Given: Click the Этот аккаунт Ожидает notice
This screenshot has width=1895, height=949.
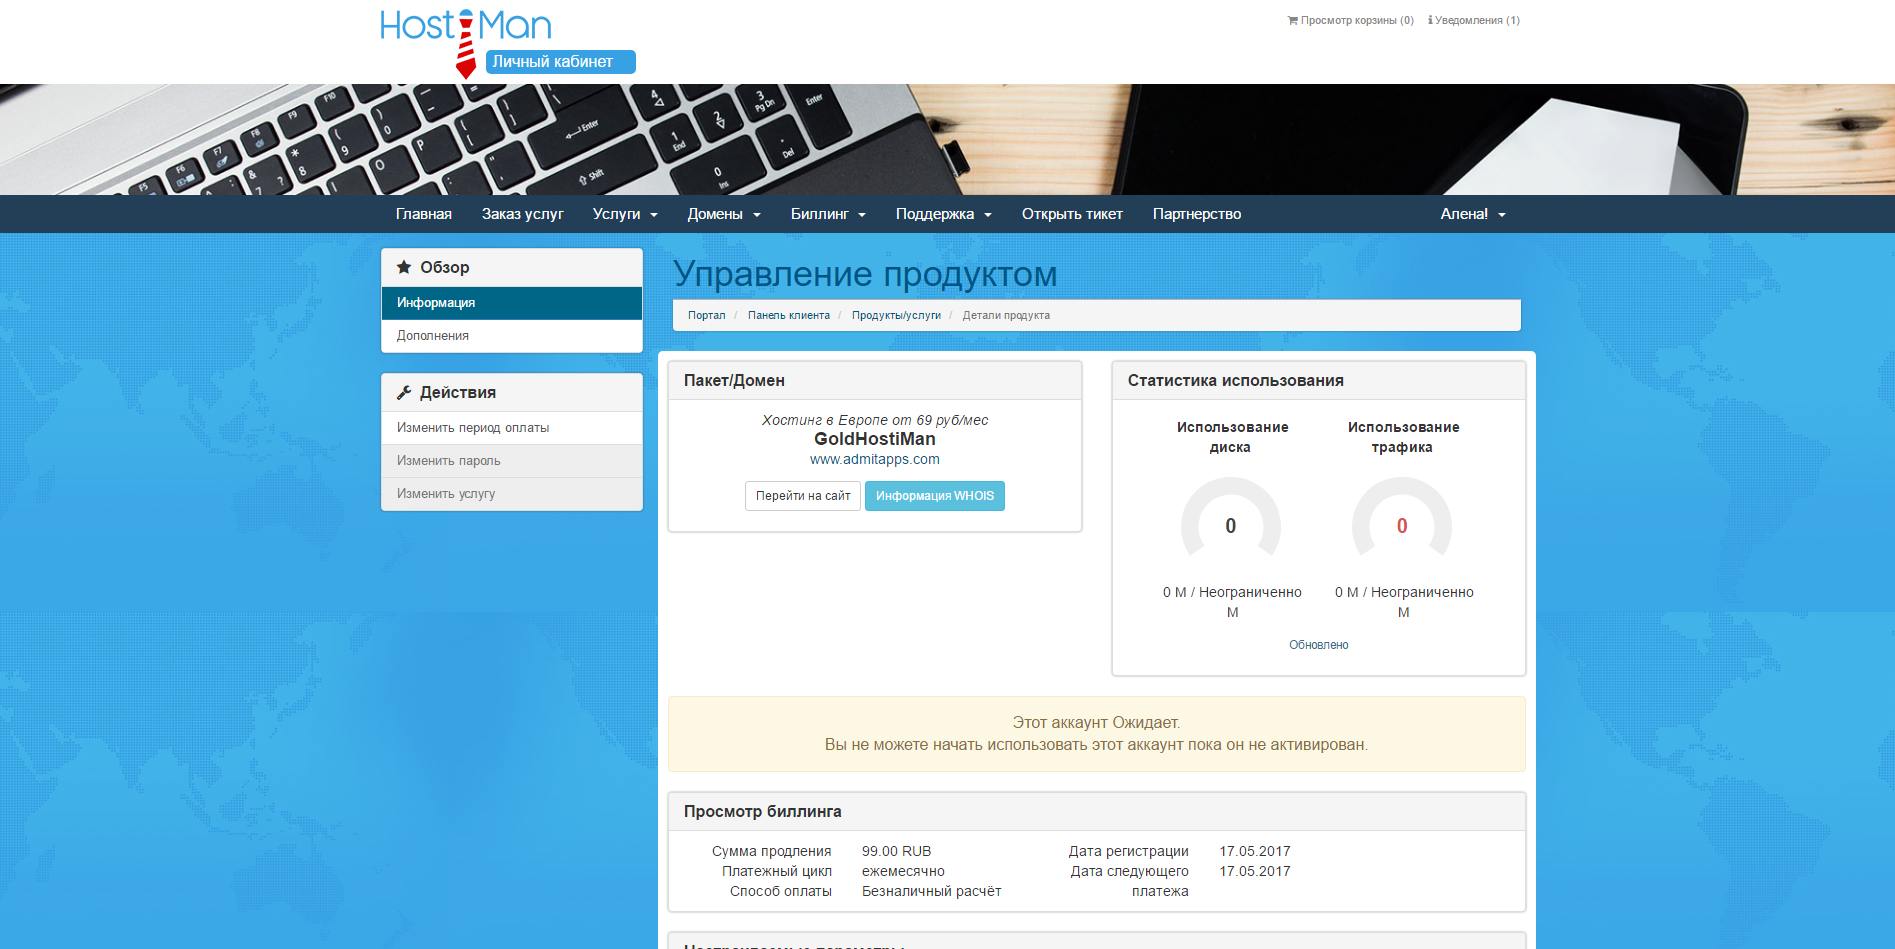Looking at the screenshot, I should click(1097, 734).
